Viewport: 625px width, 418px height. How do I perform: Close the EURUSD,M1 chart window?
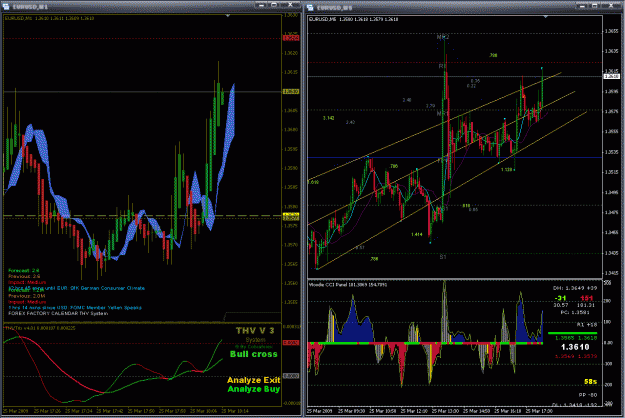291,5
